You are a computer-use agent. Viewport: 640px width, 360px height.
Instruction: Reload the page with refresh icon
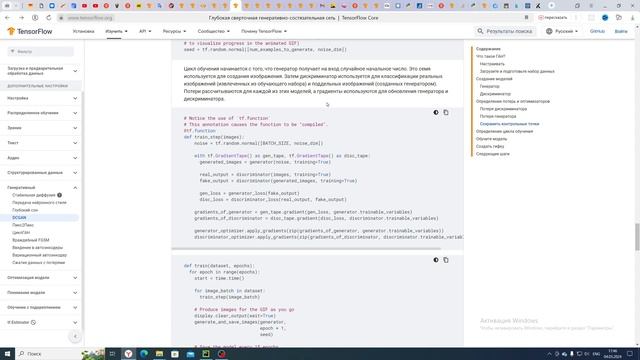(49, 18)
